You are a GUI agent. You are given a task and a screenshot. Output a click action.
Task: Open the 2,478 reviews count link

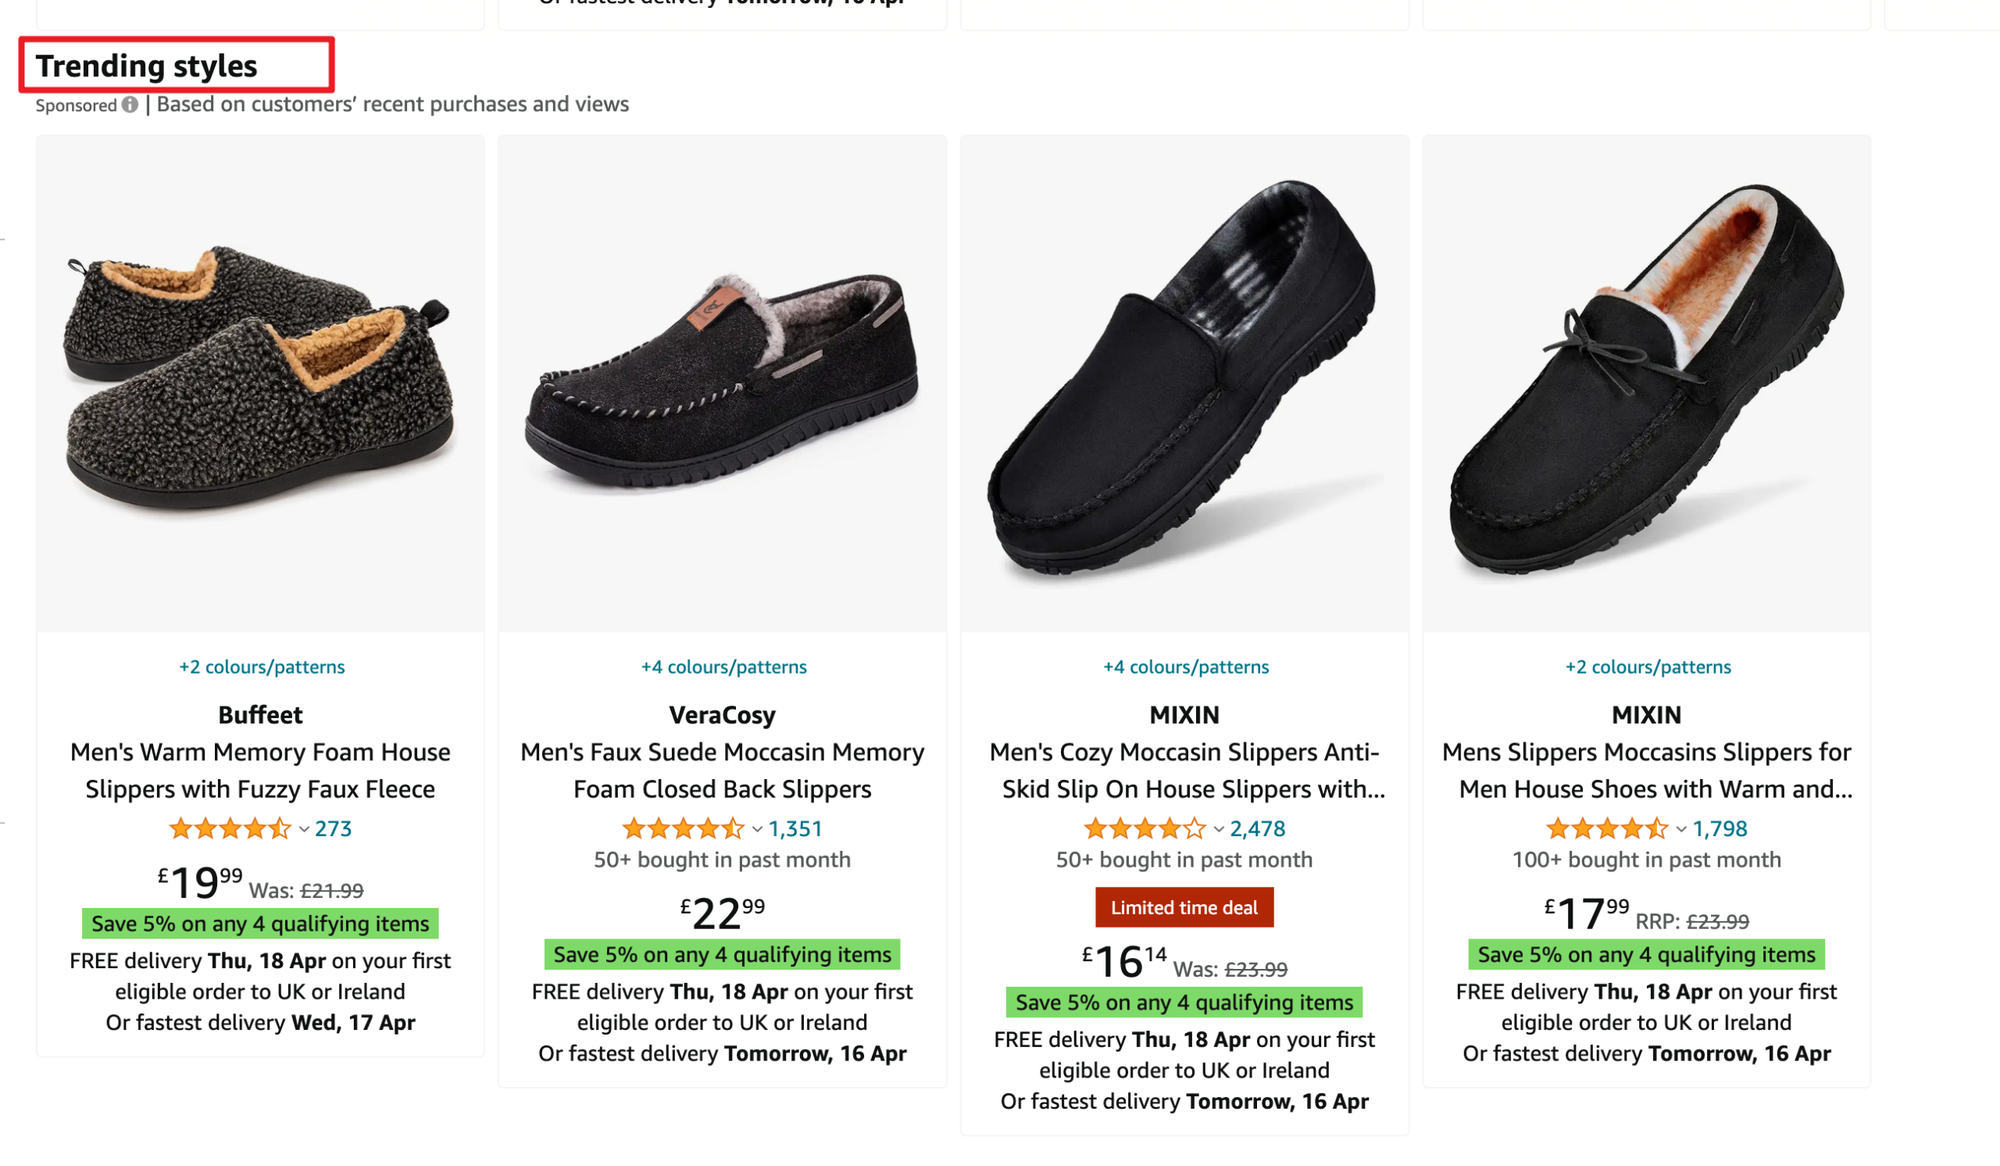pos(1257,829)
